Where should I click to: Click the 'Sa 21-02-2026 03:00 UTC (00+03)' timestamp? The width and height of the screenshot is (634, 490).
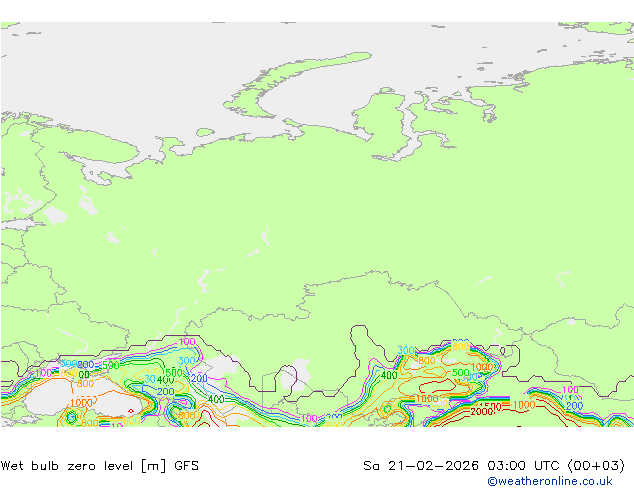click(494, 466)
